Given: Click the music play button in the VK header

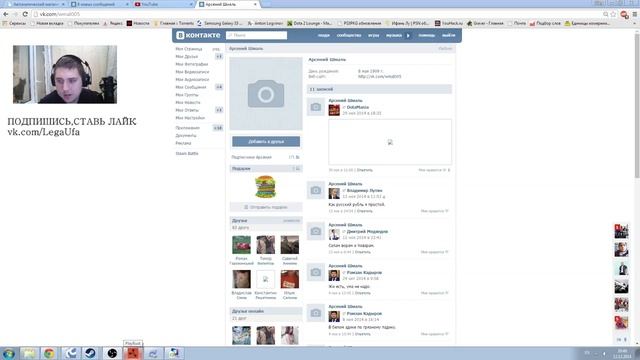Looking at the screenshot, I should click(x=408, y=36).
